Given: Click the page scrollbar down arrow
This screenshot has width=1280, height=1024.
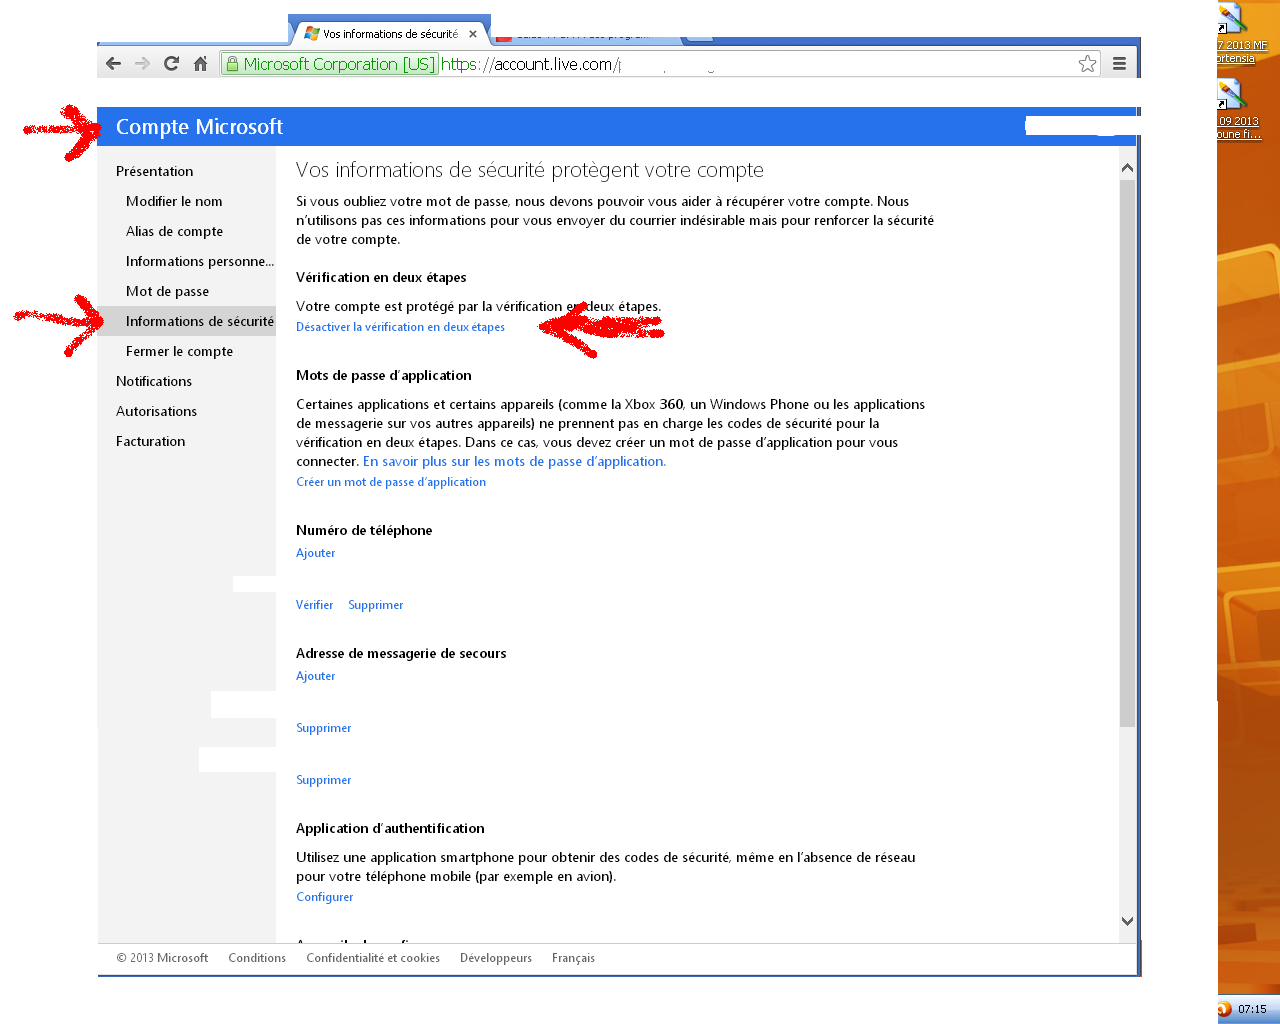Looking at the screenshot, I should point(1127,921).
